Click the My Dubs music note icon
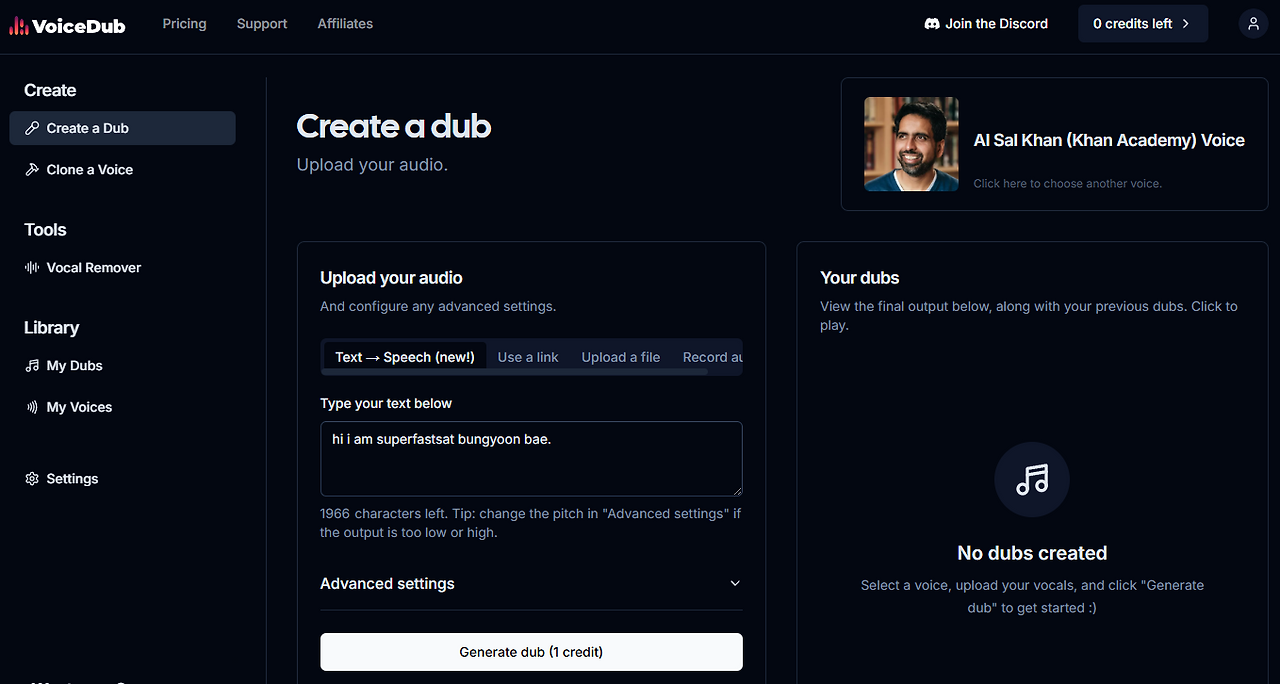This screenshot has width=1280, height=684. tap(32, 366)
